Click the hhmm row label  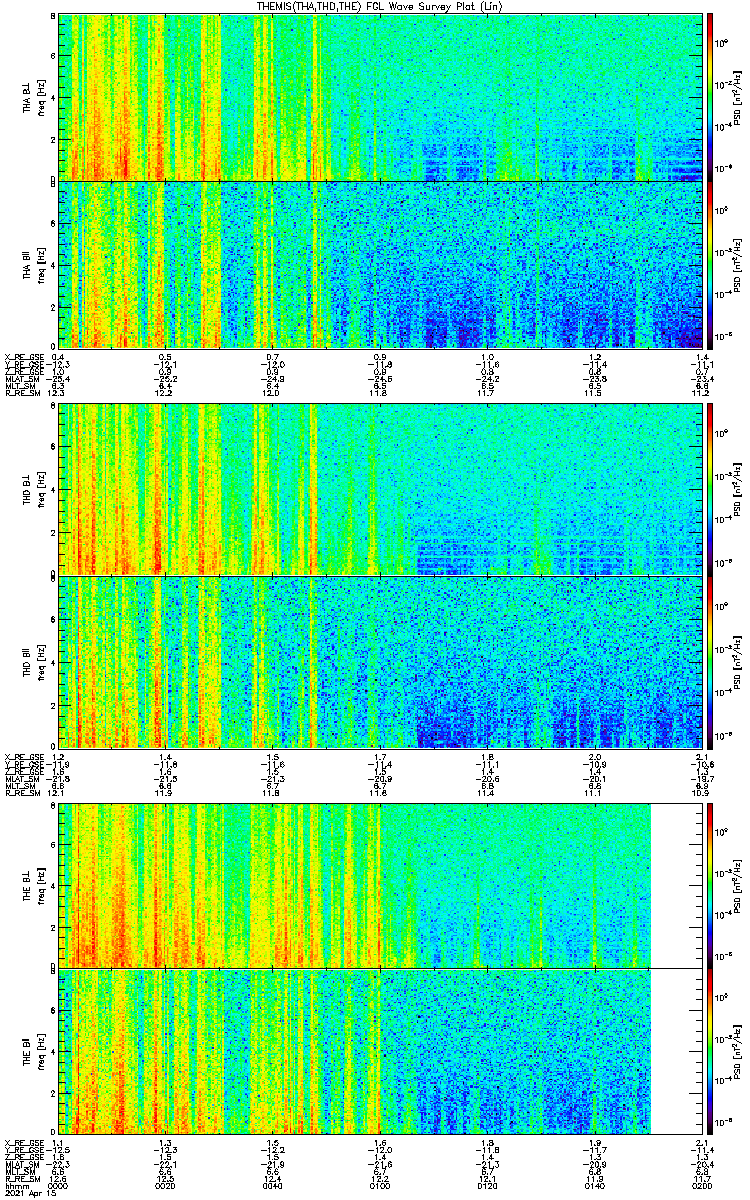15,1186
